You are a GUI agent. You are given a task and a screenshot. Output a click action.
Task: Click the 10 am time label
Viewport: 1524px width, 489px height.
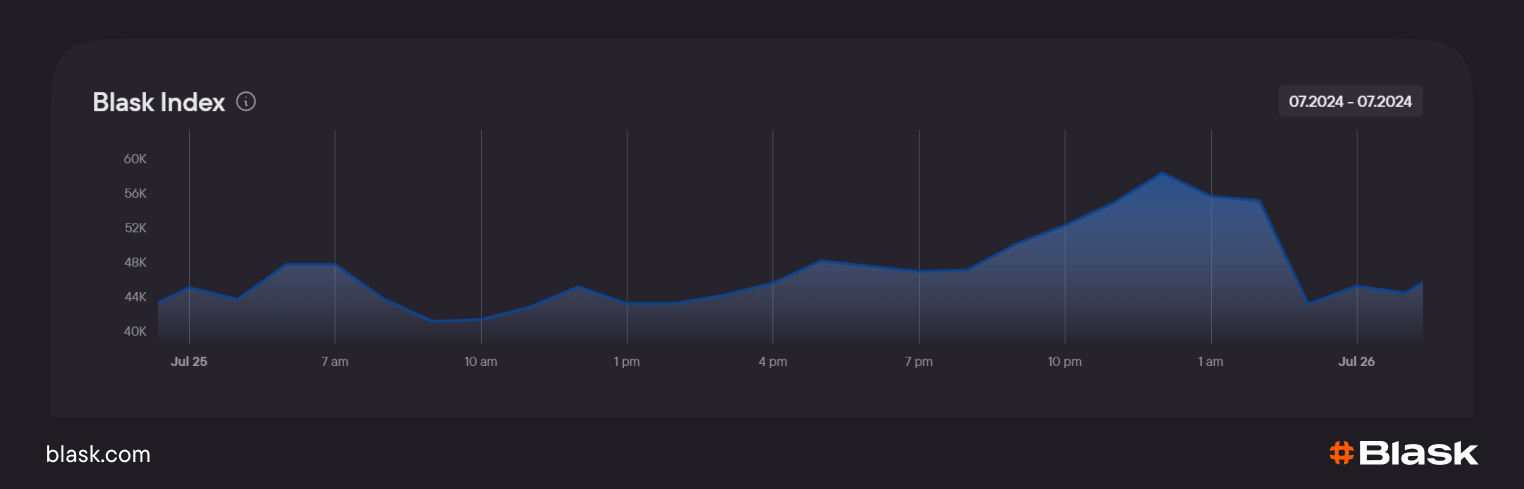click(x=481, y=361)
